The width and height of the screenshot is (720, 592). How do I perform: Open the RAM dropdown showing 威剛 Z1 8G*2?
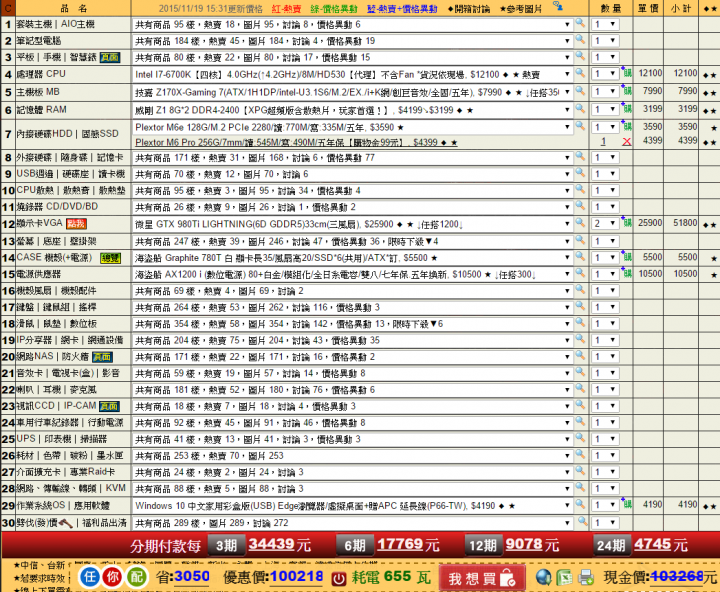coord(353,110)
